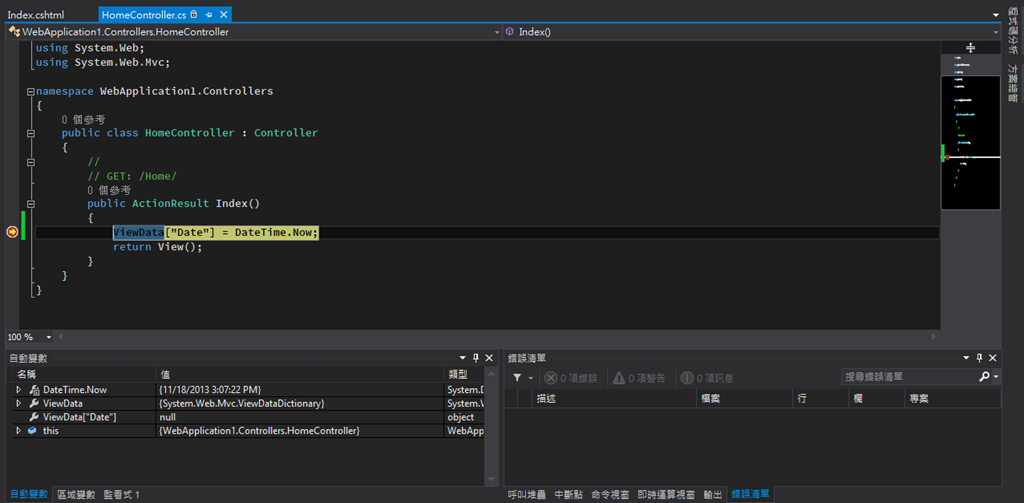Open the 方案總管 side tab
Screen dimensions: 1024x503
point(1013,83)
